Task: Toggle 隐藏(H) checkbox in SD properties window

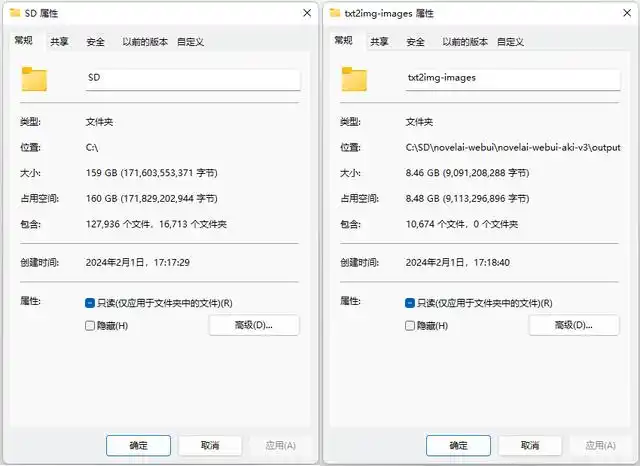Action: pos(90,326)
